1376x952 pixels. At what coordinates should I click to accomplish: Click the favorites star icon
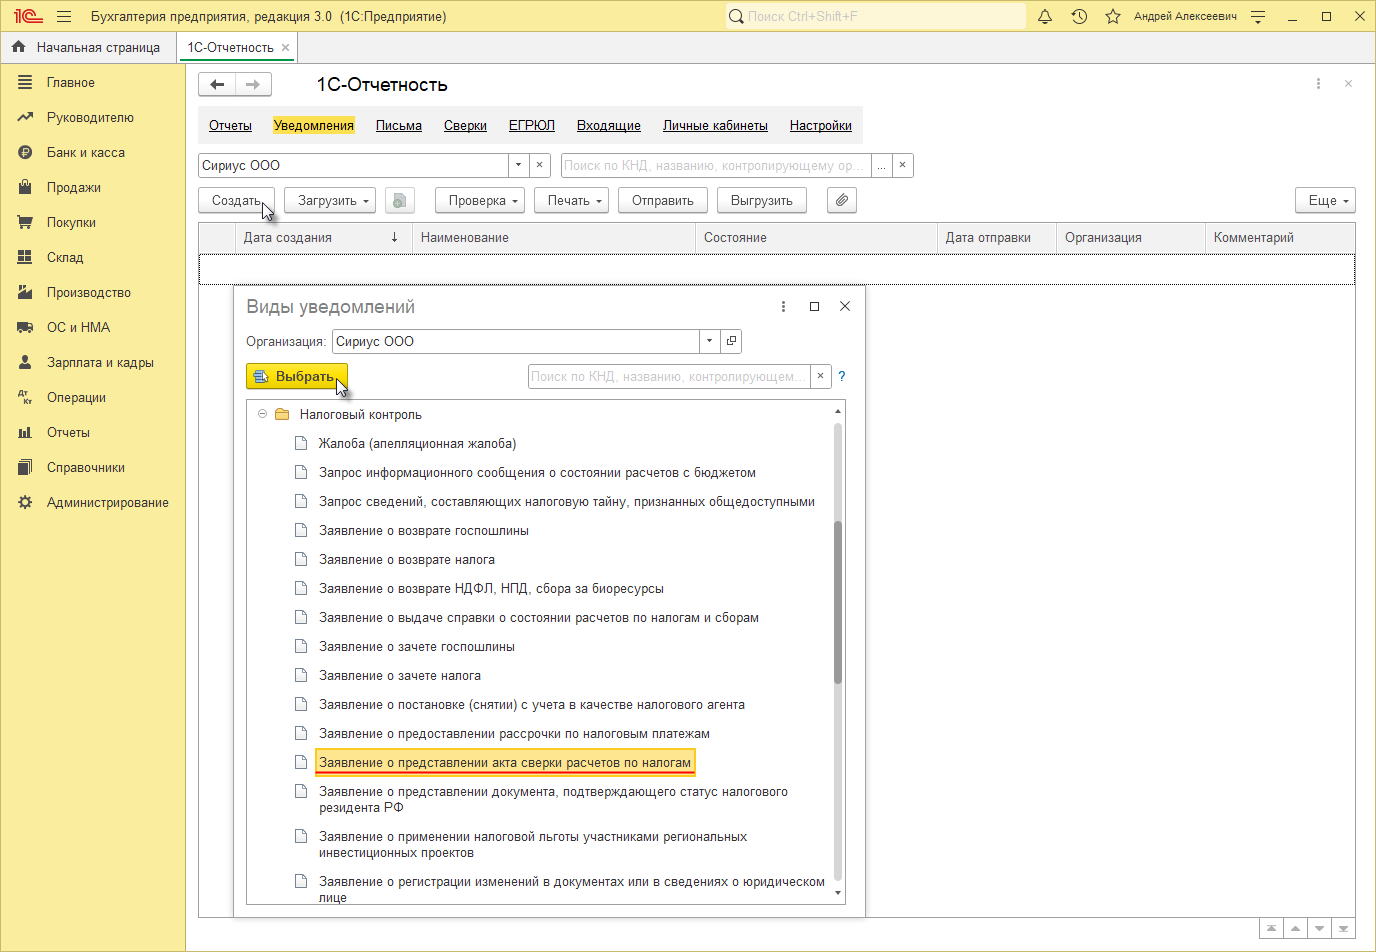click(x=1113, y=17)
